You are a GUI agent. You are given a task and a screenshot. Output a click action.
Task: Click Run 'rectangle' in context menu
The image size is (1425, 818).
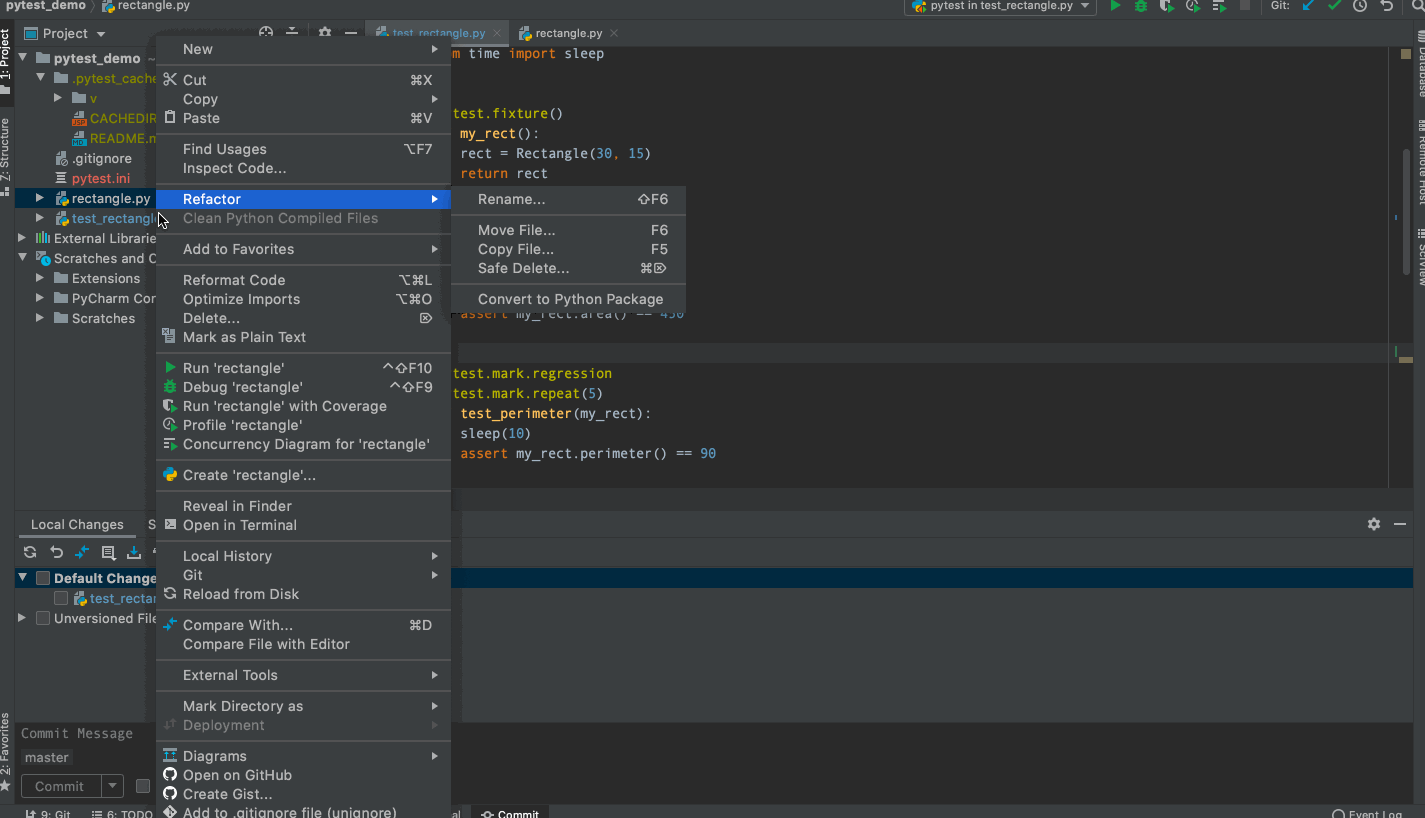pos(304,368)
